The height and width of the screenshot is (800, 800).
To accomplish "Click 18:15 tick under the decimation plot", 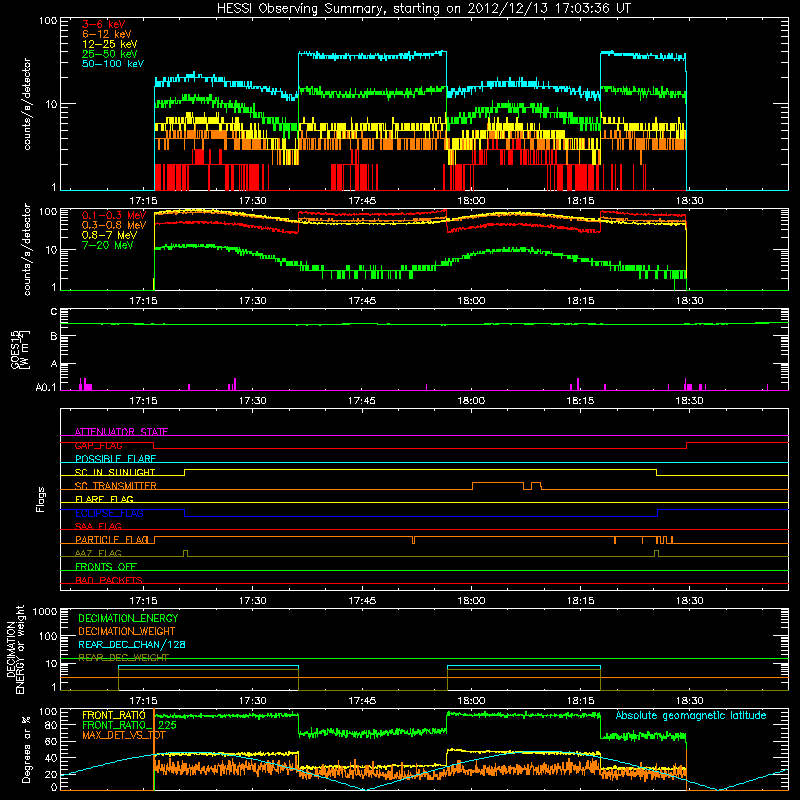I will tap(580, 701).
